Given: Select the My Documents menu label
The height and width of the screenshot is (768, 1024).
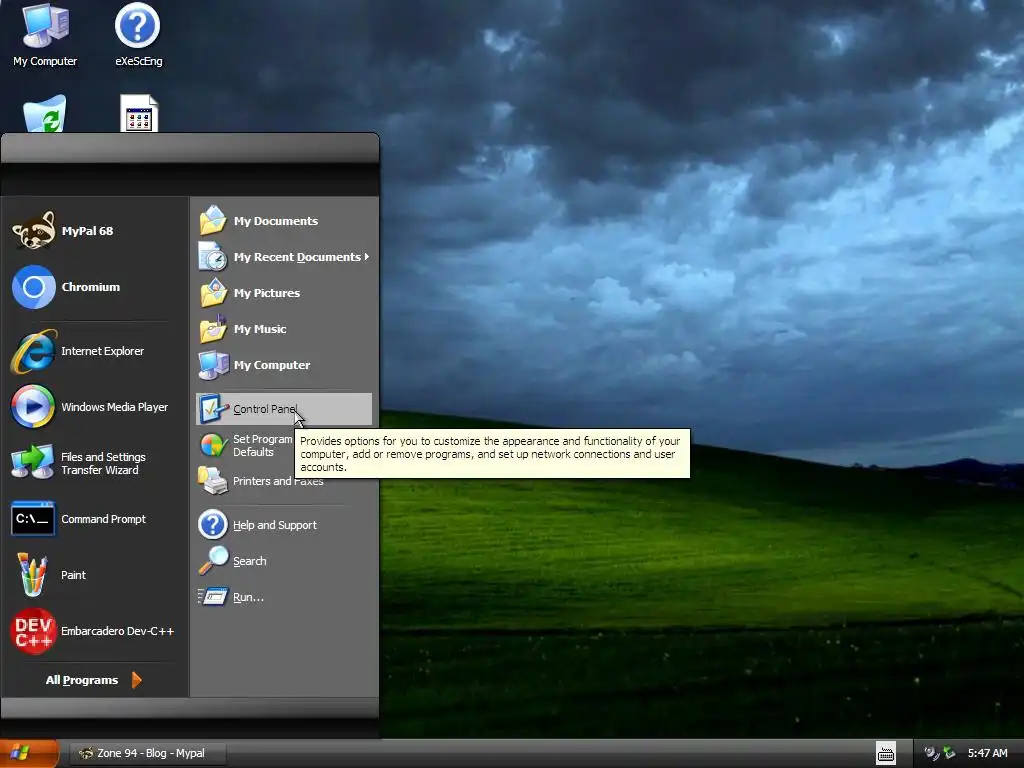Looking at the screenshot, I should 276,221.
